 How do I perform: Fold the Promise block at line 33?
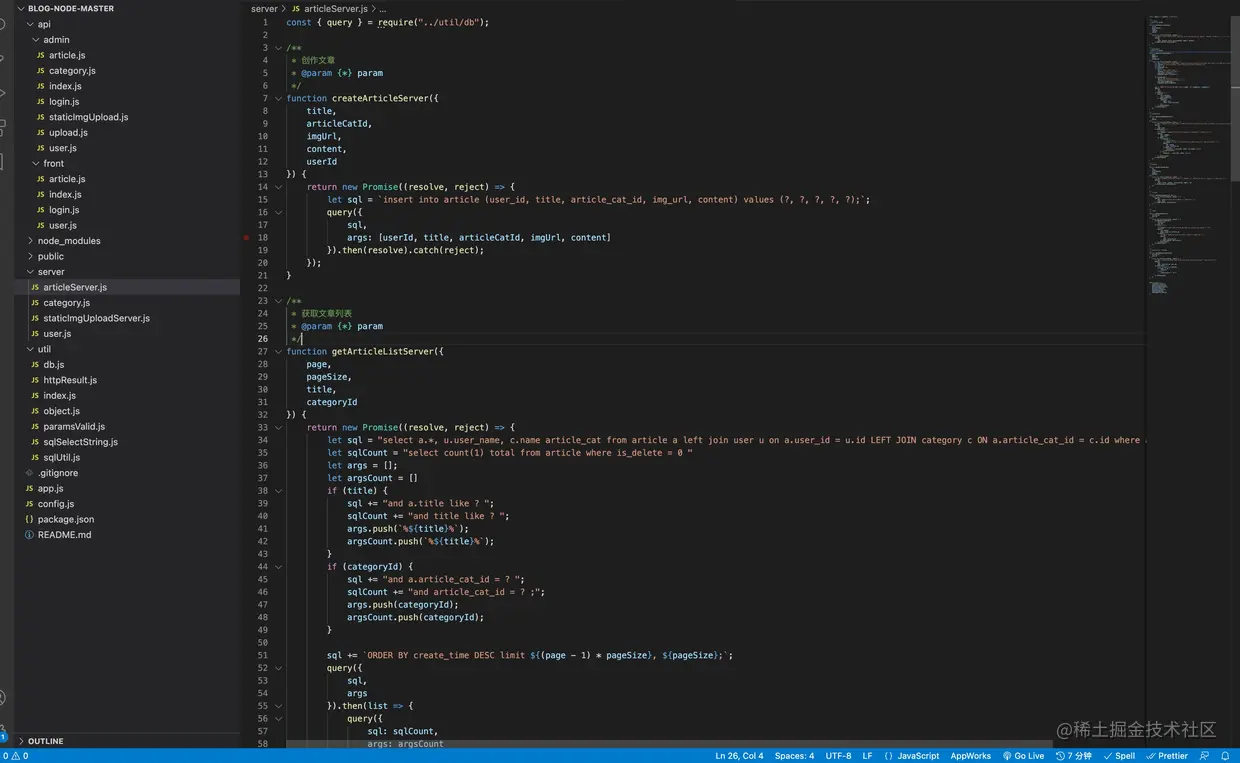point(278,428)
